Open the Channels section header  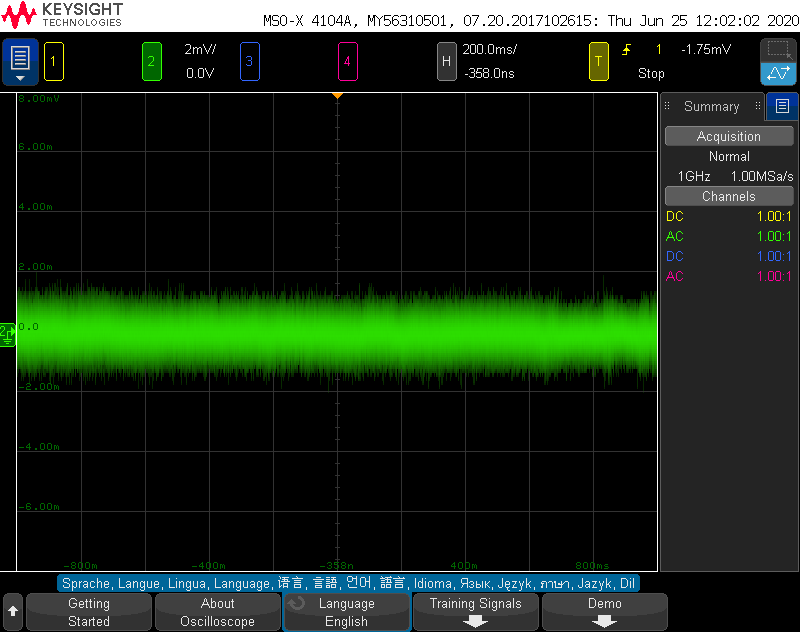729,196
